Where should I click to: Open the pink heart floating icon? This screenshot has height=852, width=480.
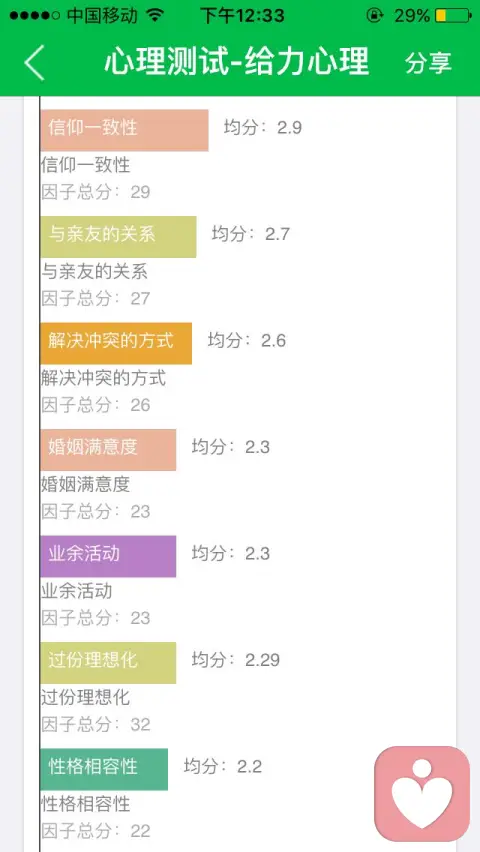[x=422, y=793]
